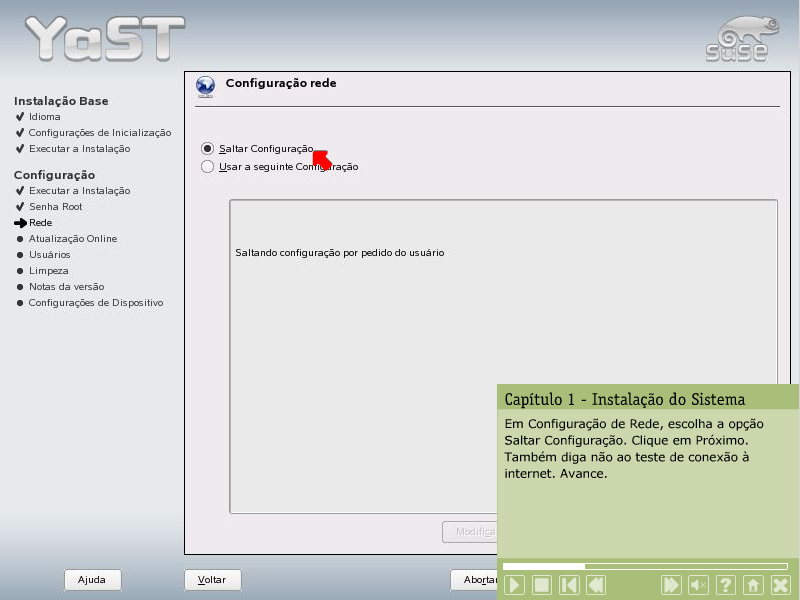
Task: Click the Voltar button
Action: click(212, 580)
